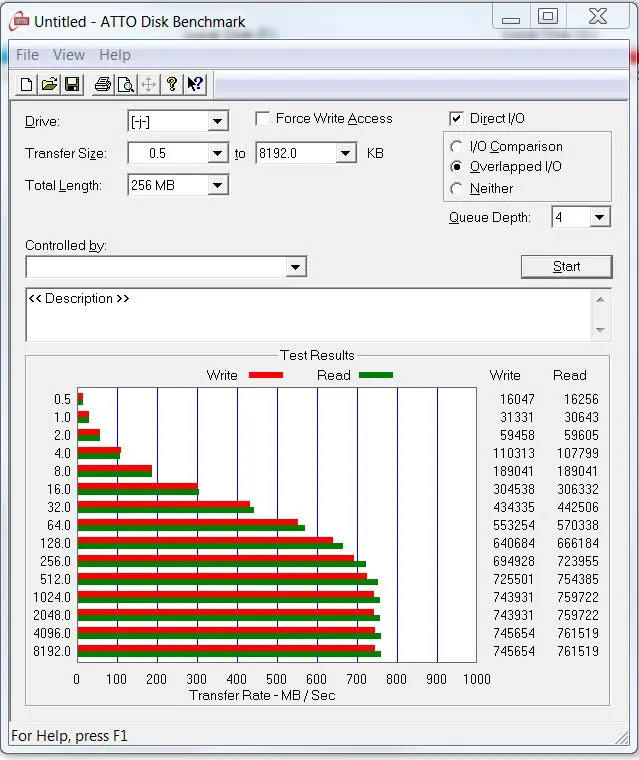639x760 pixels.
Task: Select the I/O Comparison radio button
Action: 456,146
